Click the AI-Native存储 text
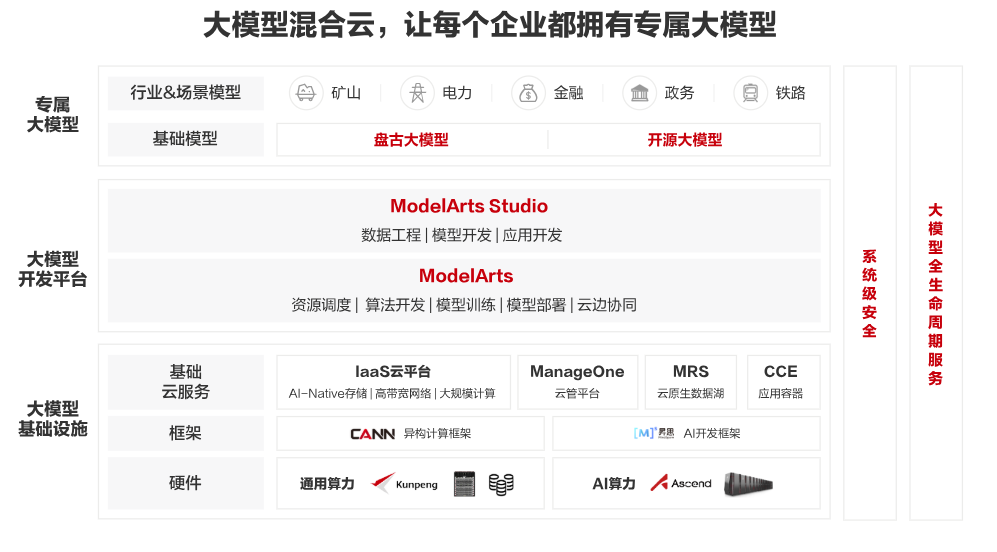 pos(328,394)
